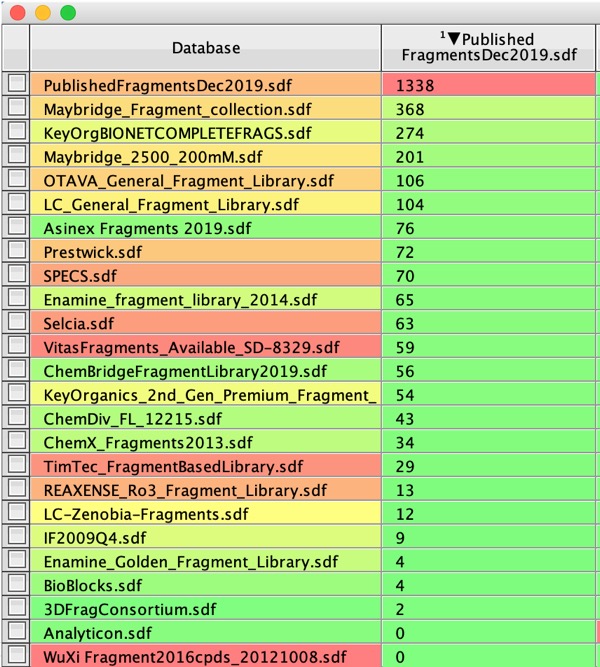The height and width of the screenshot is (667, 600).
Task: Click the KeyOrgBIONETCOMPLETEFRAGS.sdf database name
Action: tap(177, 133)
